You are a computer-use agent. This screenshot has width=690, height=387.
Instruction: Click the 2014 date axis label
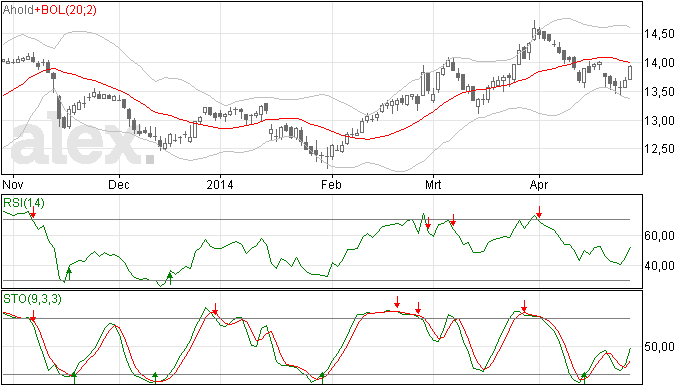[220, 184]
